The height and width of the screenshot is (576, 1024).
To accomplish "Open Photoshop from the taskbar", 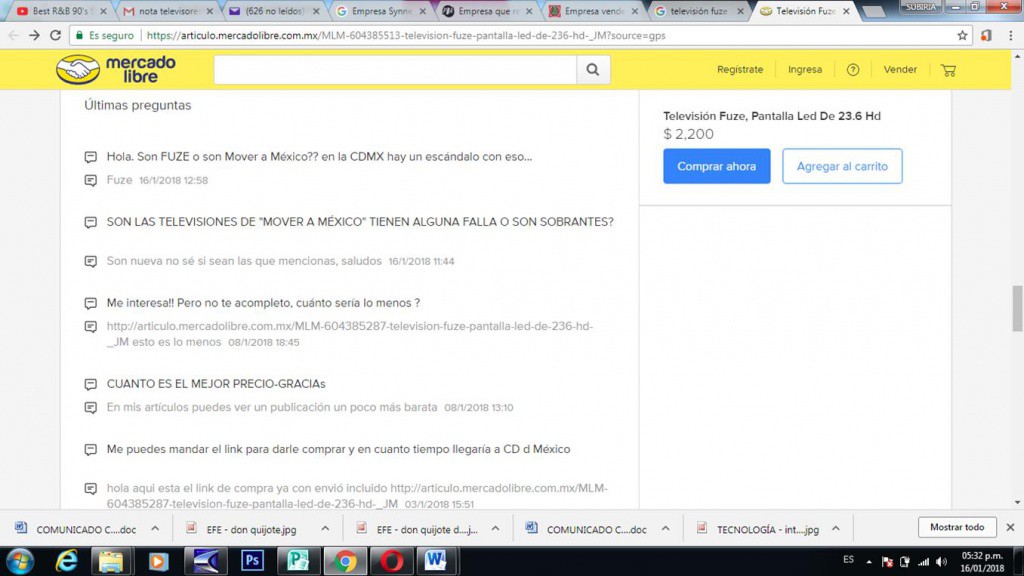I will click(252, 561).
